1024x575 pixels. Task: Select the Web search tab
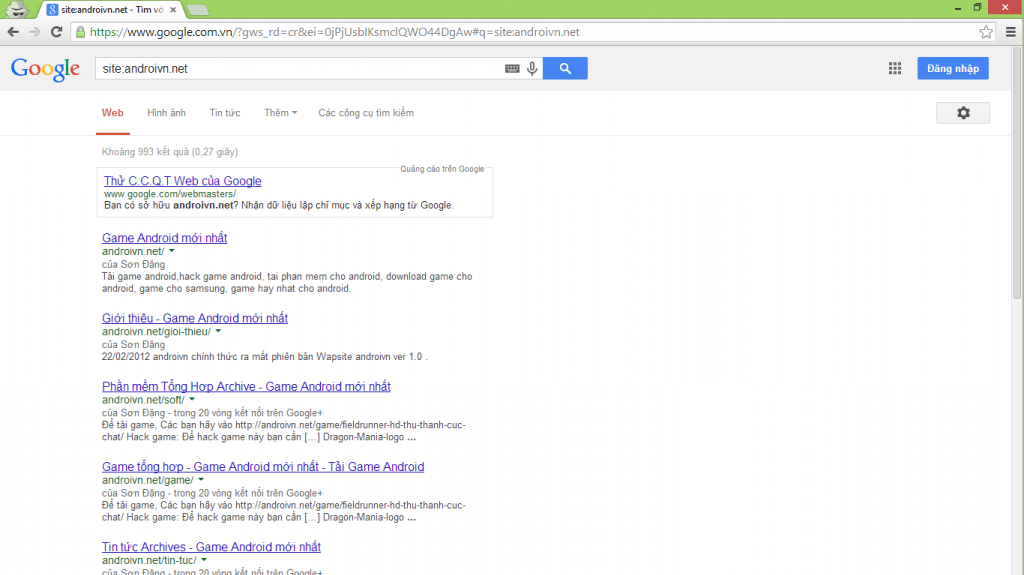point(112,113)
